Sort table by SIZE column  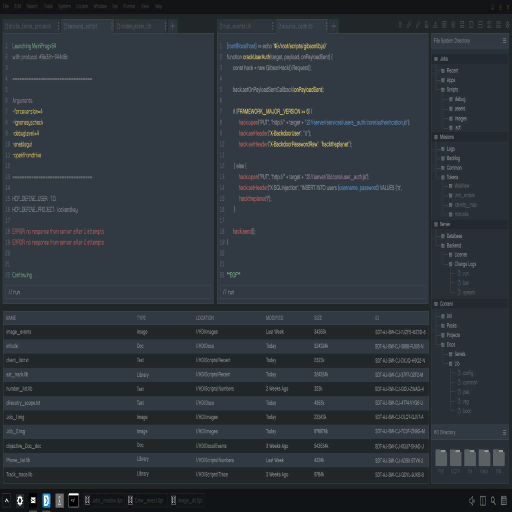[x=318, y=318]
